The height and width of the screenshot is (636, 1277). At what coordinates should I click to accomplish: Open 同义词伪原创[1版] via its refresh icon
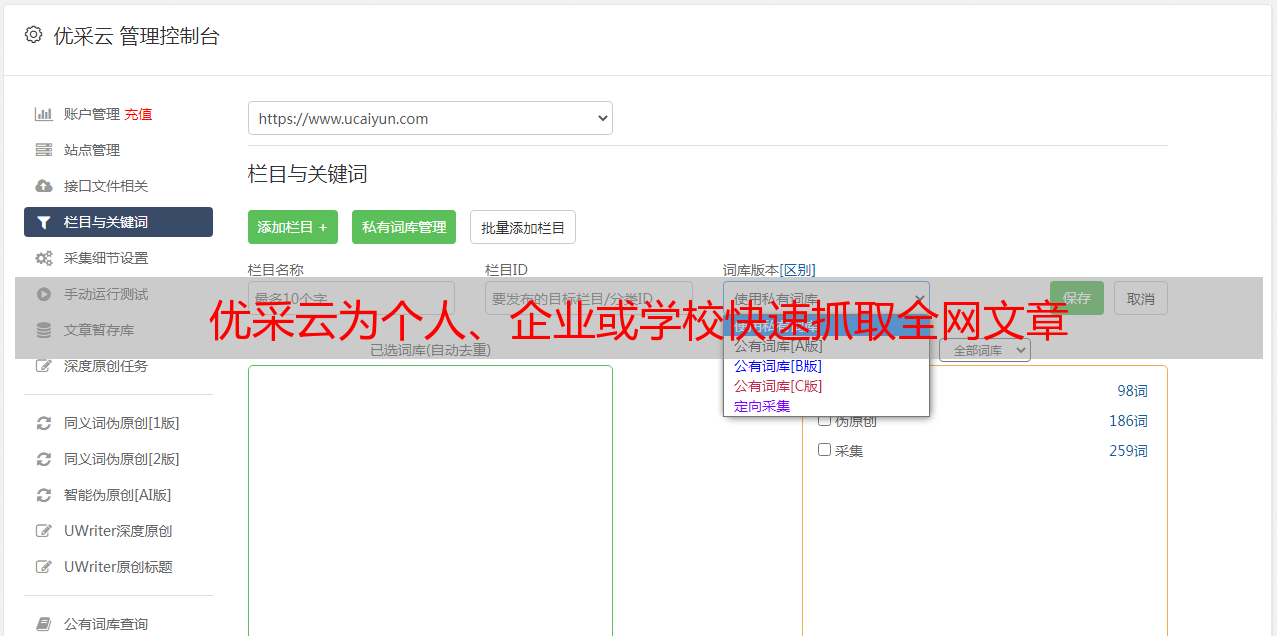(x=44, y=423)
